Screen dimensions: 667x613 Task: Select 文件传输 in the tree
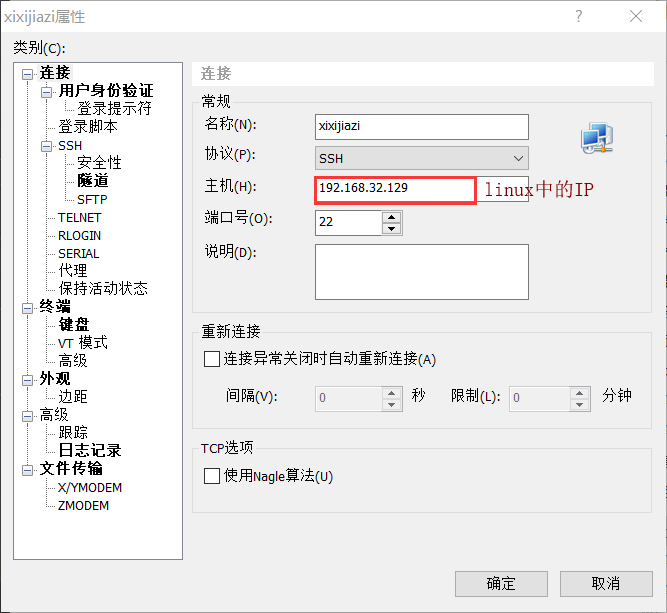71,468
